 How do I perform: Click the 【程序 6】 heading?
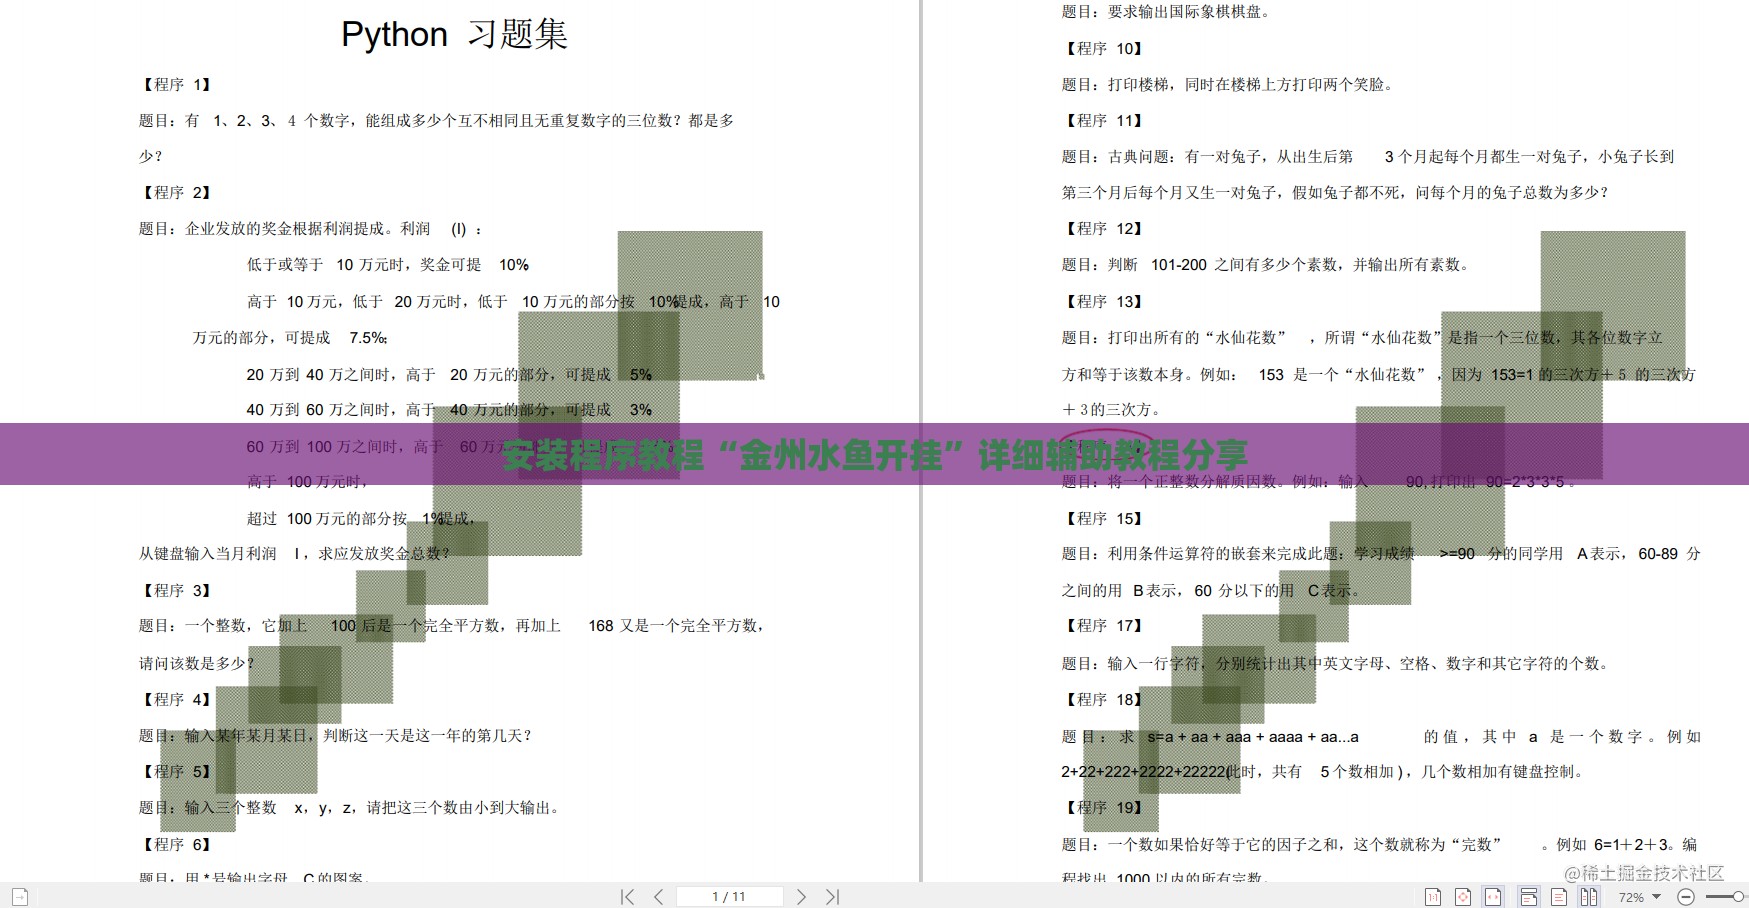(176, 844)
